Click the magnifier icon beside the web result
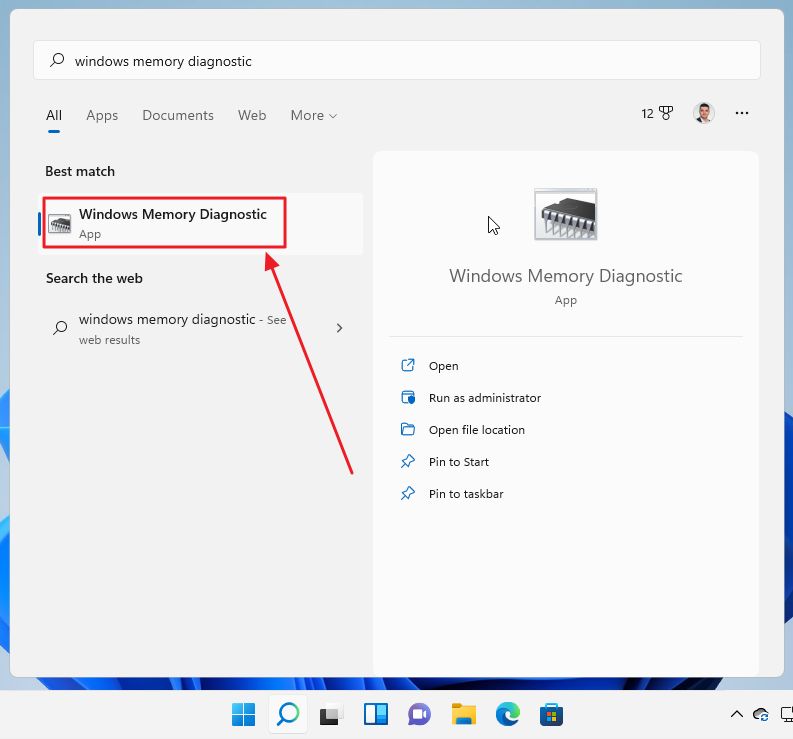 (60, 328)
